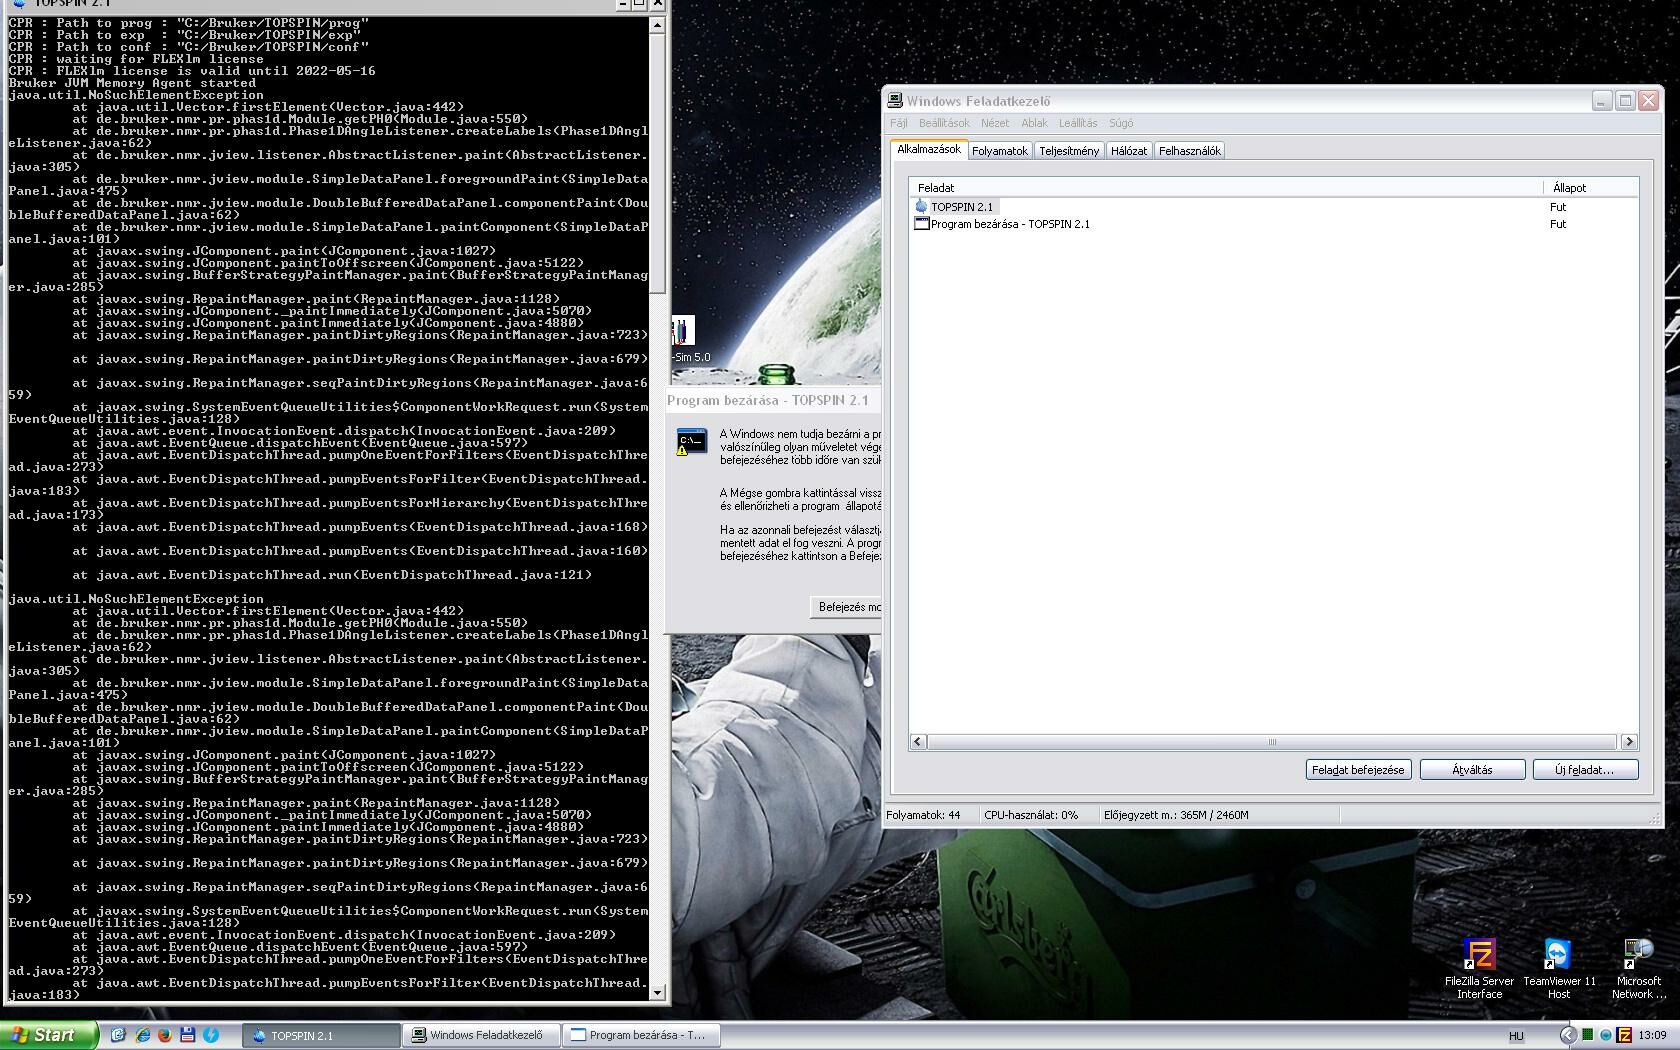Select the Program bezárása - TOPSPIN 2.1 task
Screen dimensions: 1680x1050
(x=1274, y=224)
